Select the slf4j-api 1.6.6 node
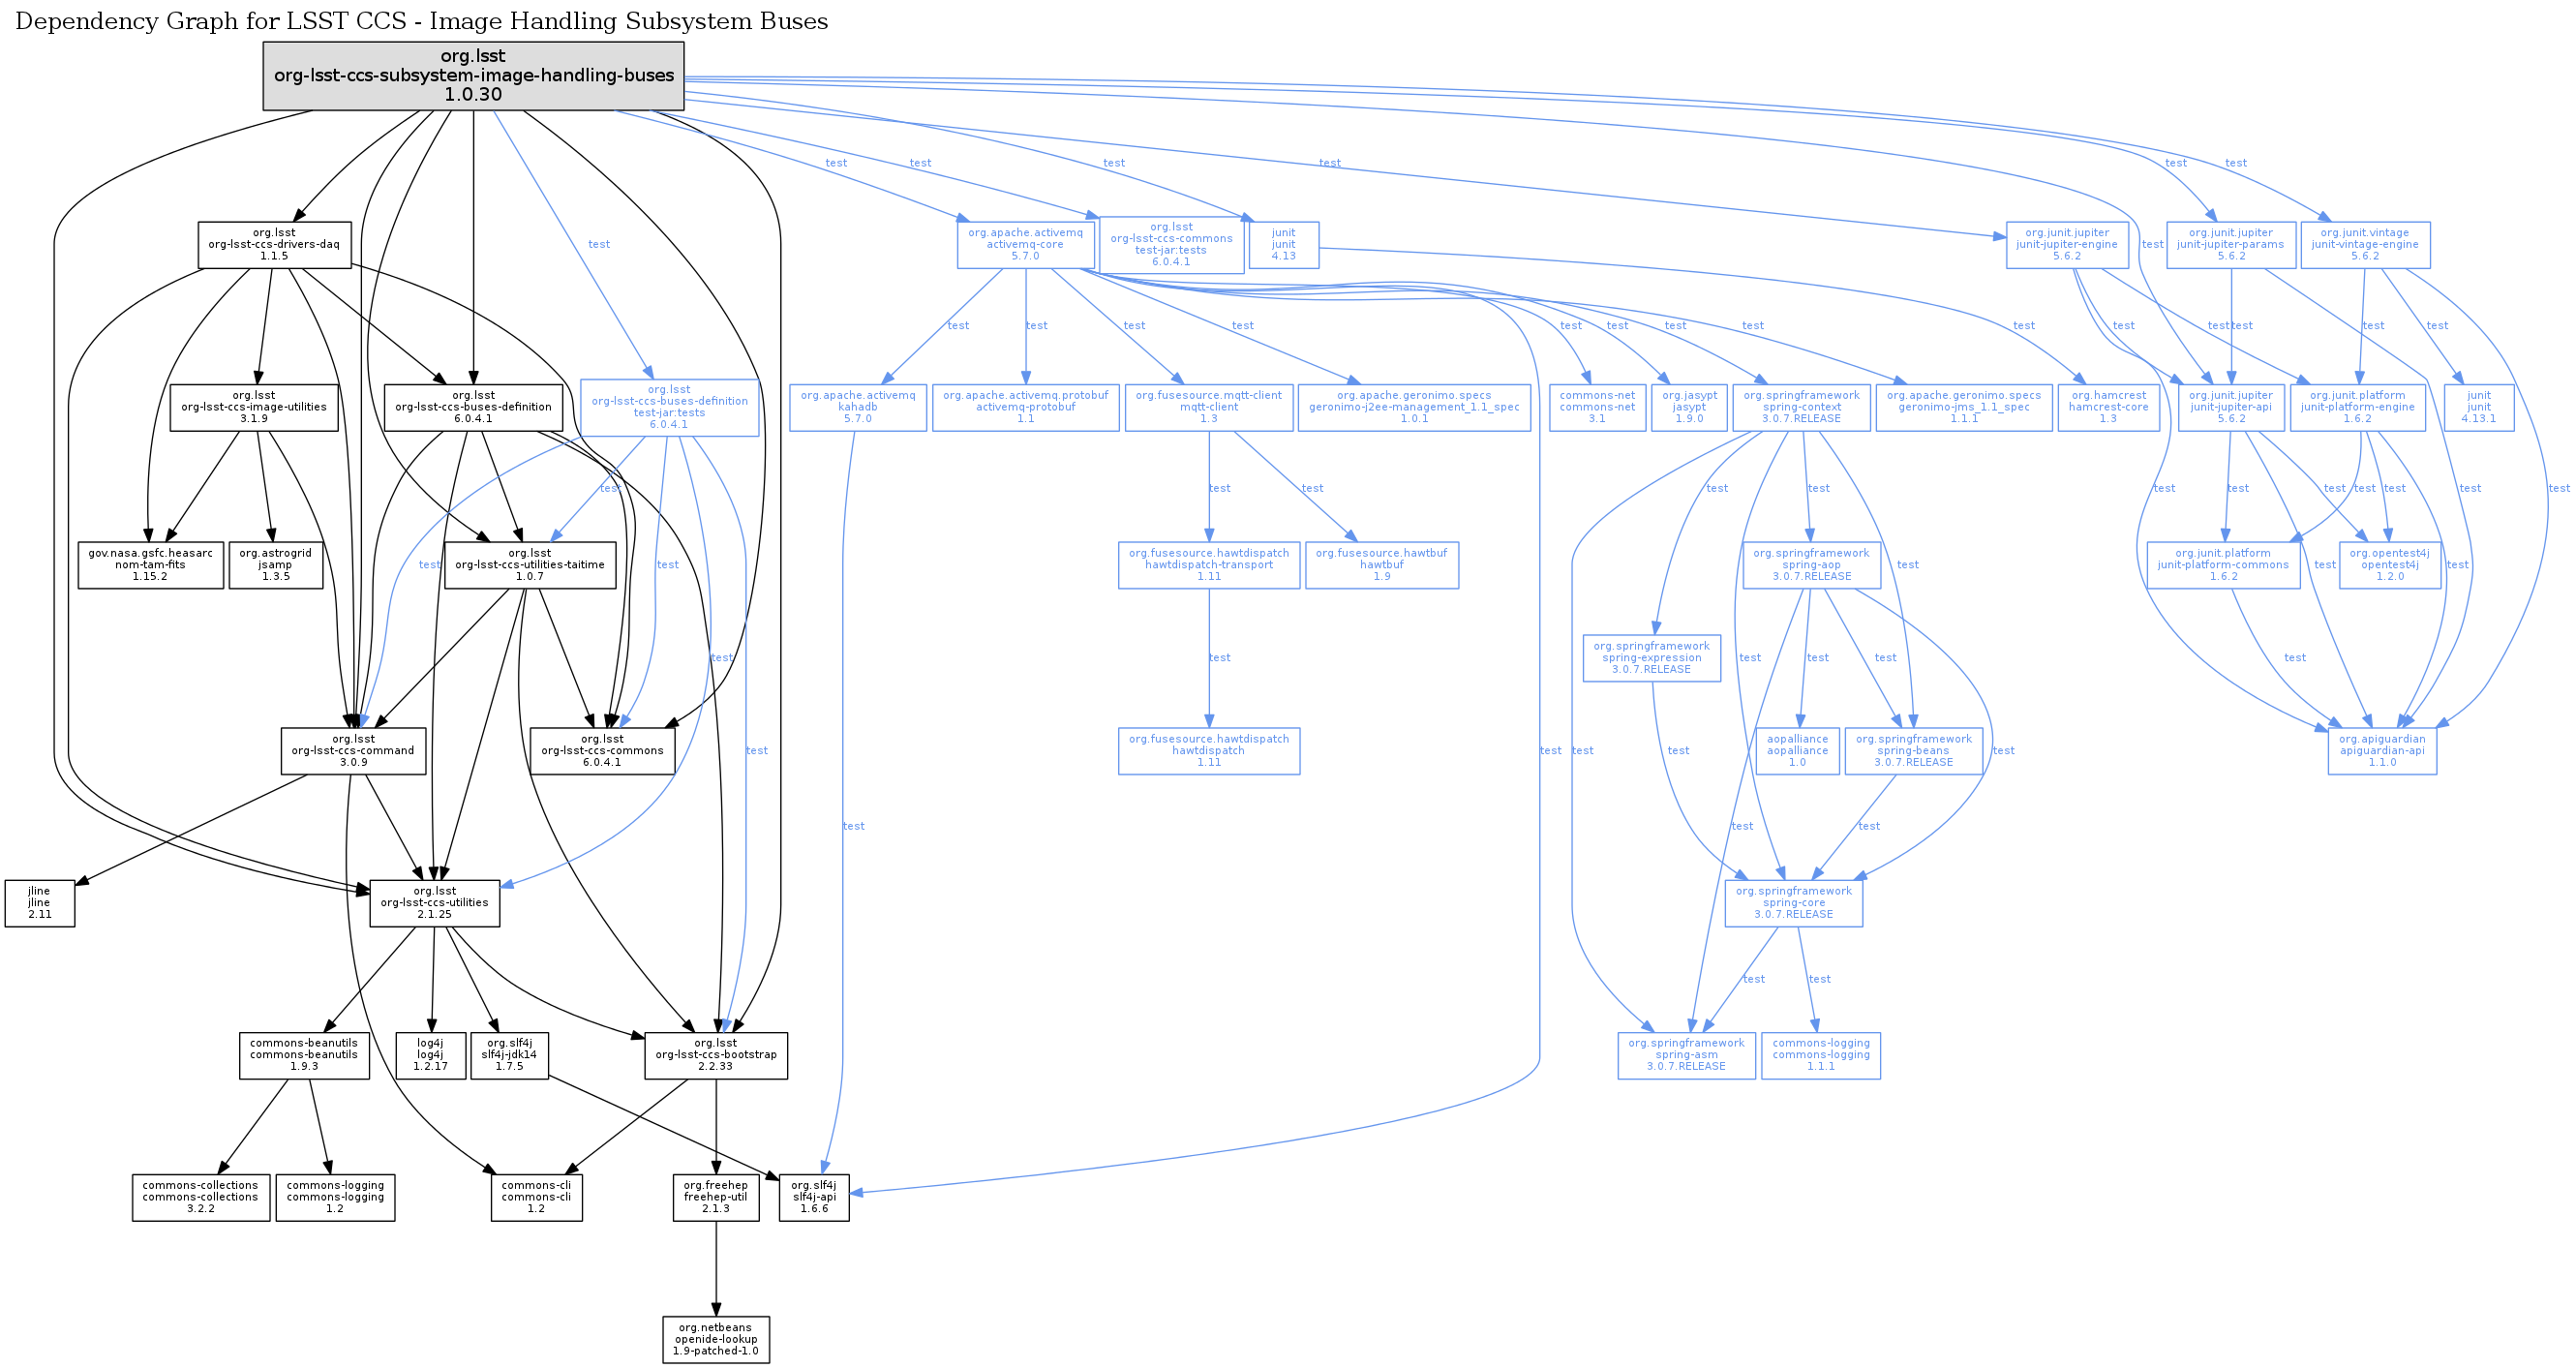Image resolution: width=2576 pixels, height=1368 pixels. (814, 1197)
